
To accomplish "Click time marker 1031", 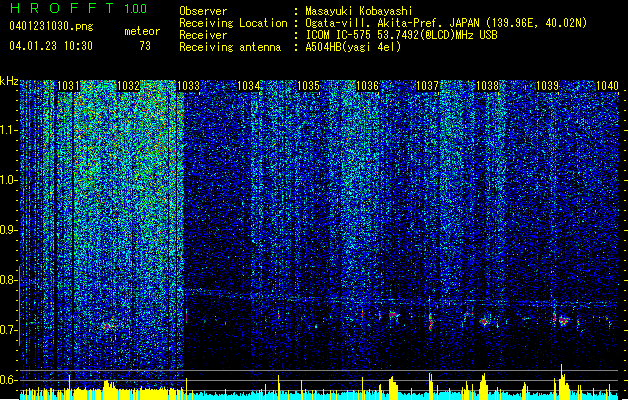I will coord(69,86).
